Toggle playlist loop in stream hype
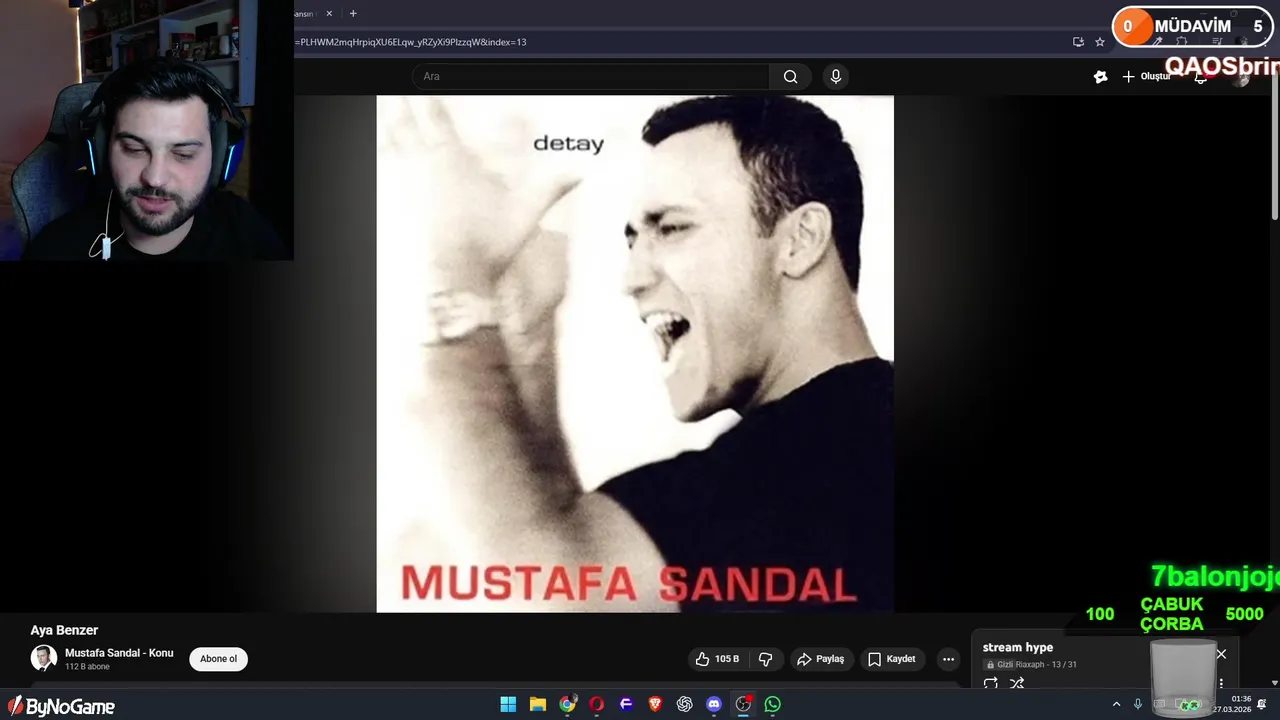Screen dimensions: 1280x720 tap(991, 684)
